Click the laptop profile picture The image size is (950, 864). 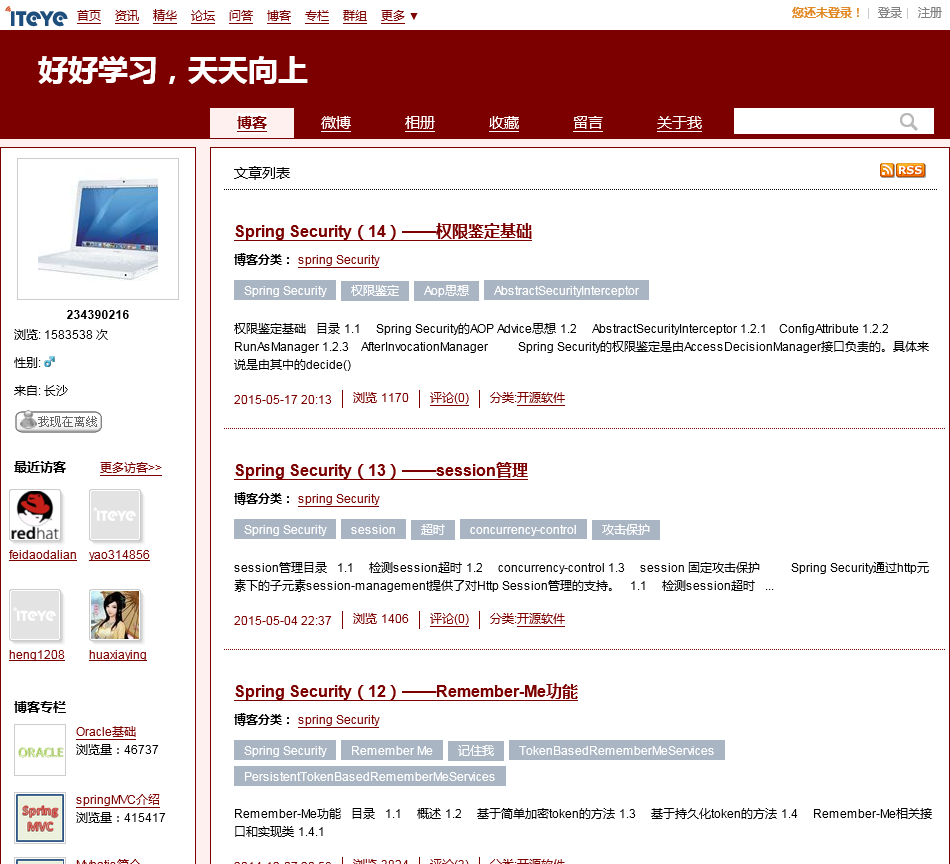[98, 229]
